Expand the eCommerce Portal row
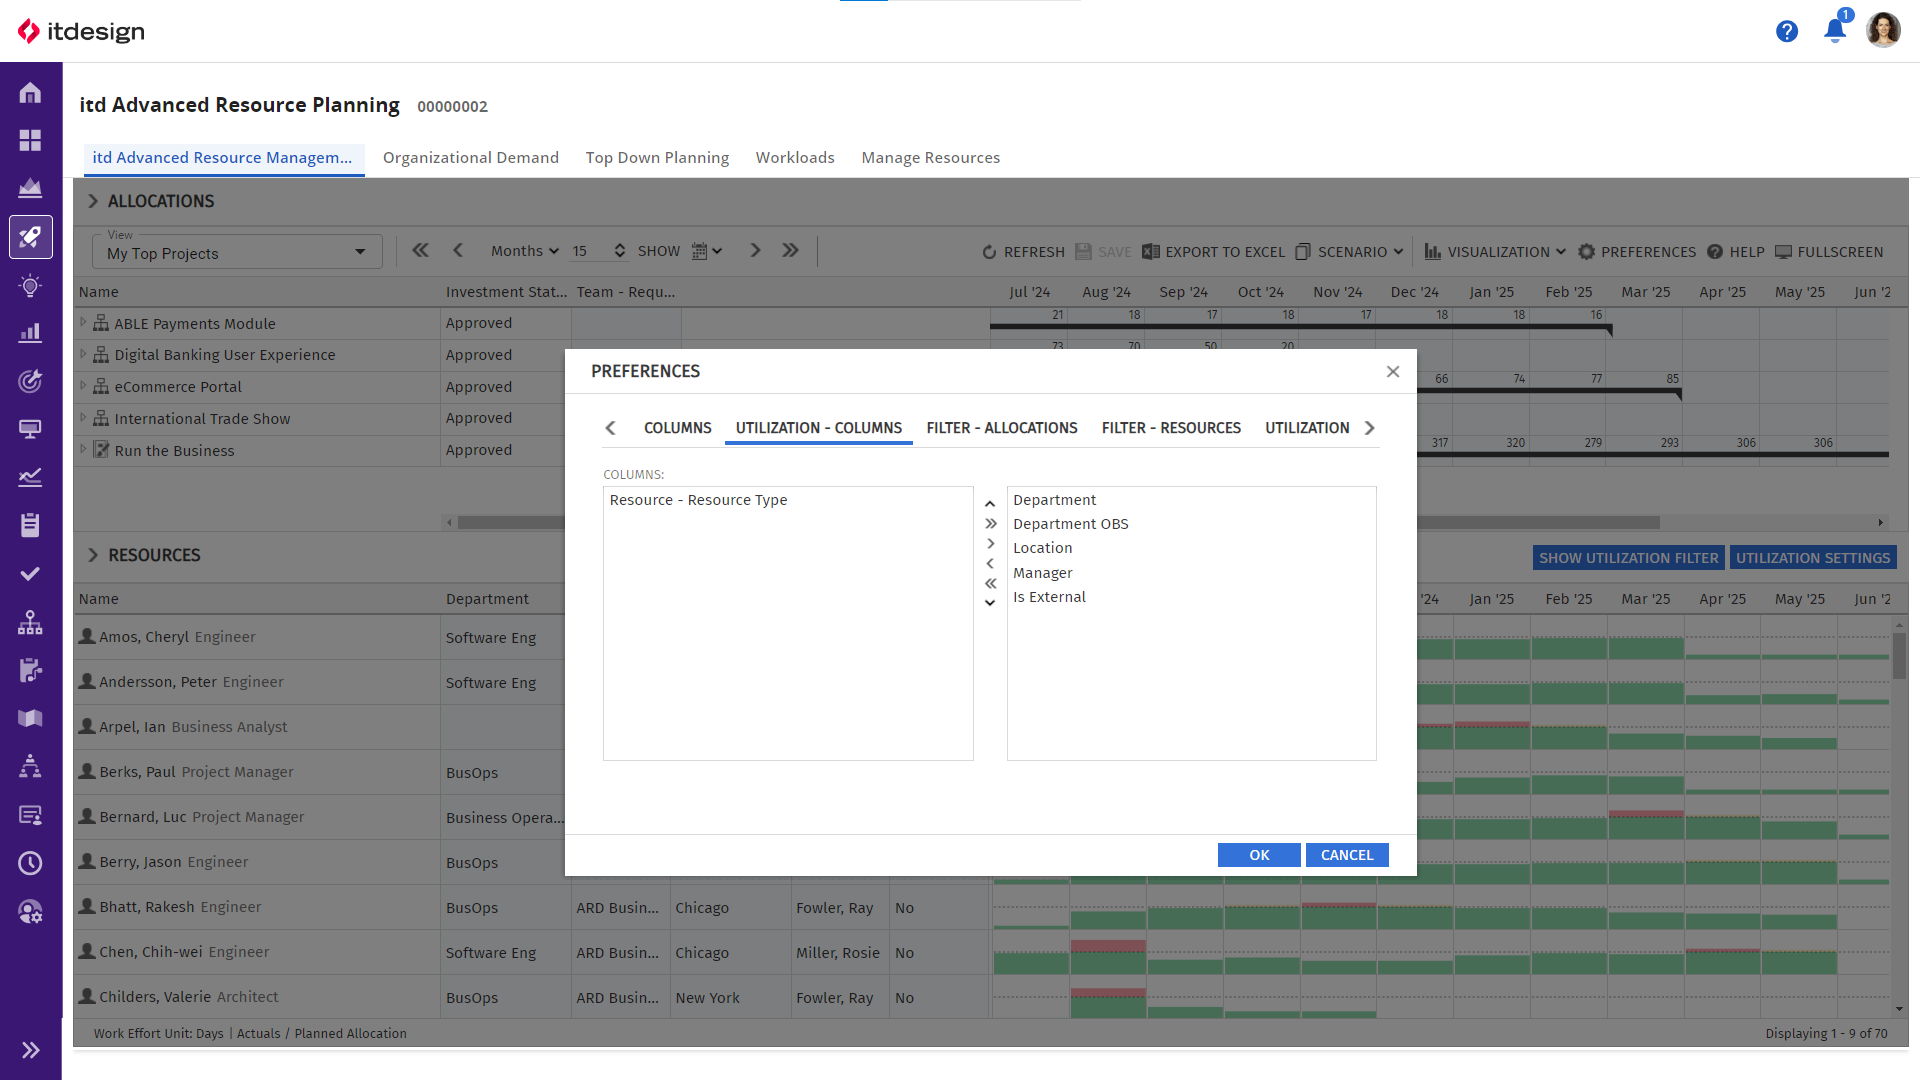This screenshot has height=1080, width=1920. click(x=83, y=386)
